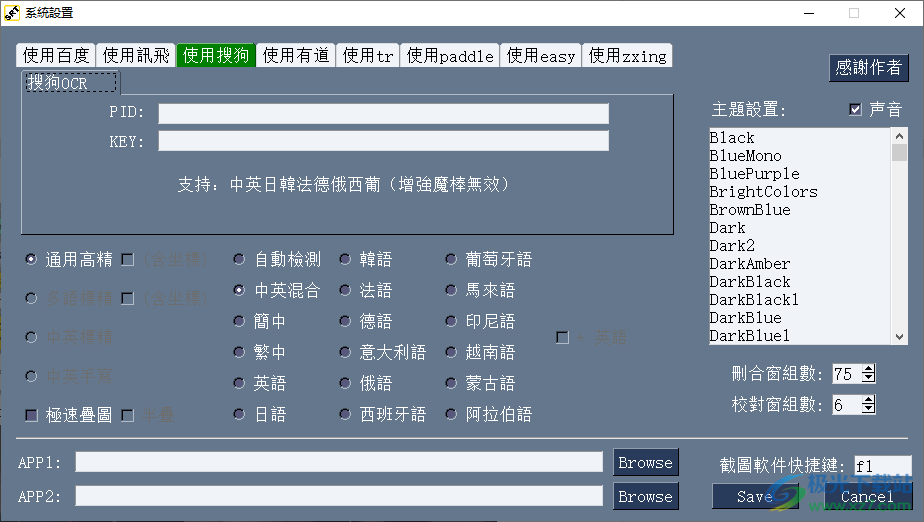Toggle the 声音 sound checkbox

click(x=855, y=109)
